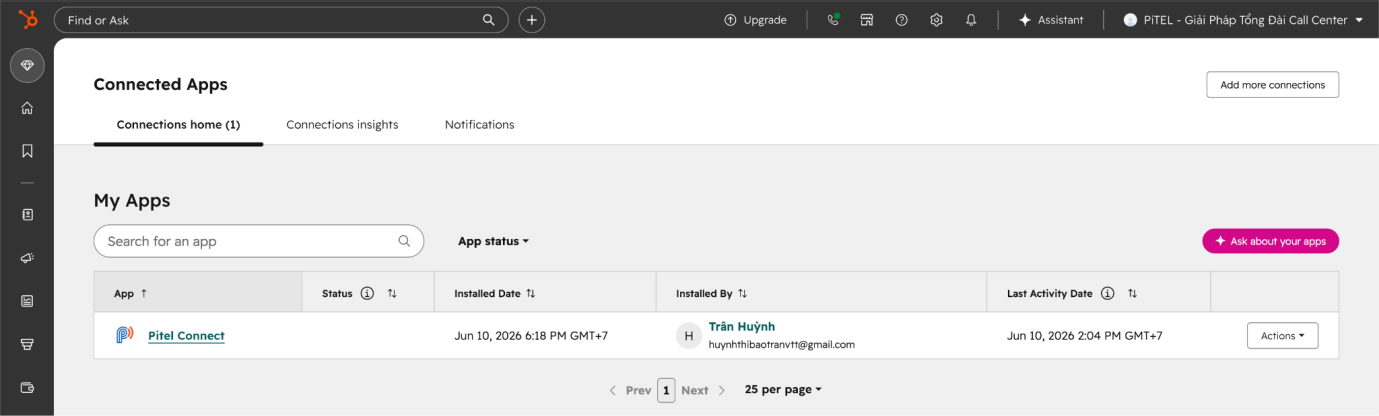Expand 25 per page dropdown
Viewport: 1379px width, 416px height.
783,390
